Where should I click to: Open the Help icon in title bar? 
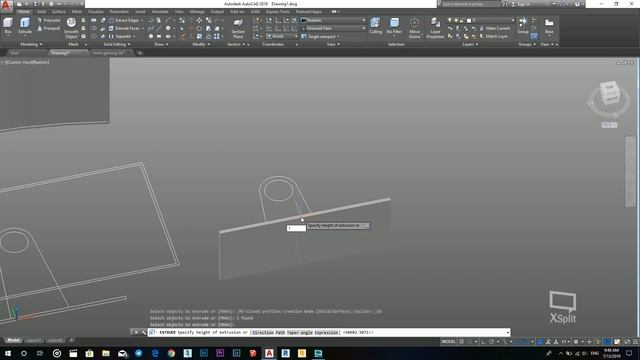(577, 4)
